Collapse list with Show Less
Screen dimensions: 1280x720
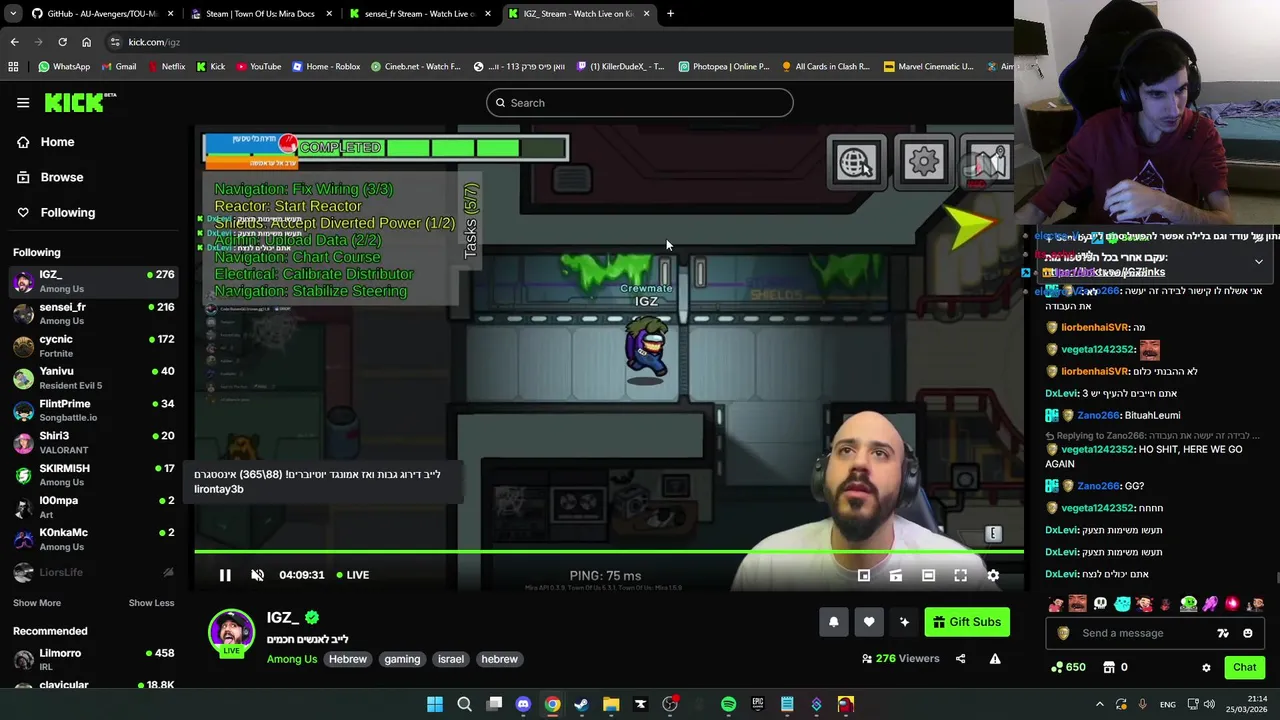(x=151, y=603)
